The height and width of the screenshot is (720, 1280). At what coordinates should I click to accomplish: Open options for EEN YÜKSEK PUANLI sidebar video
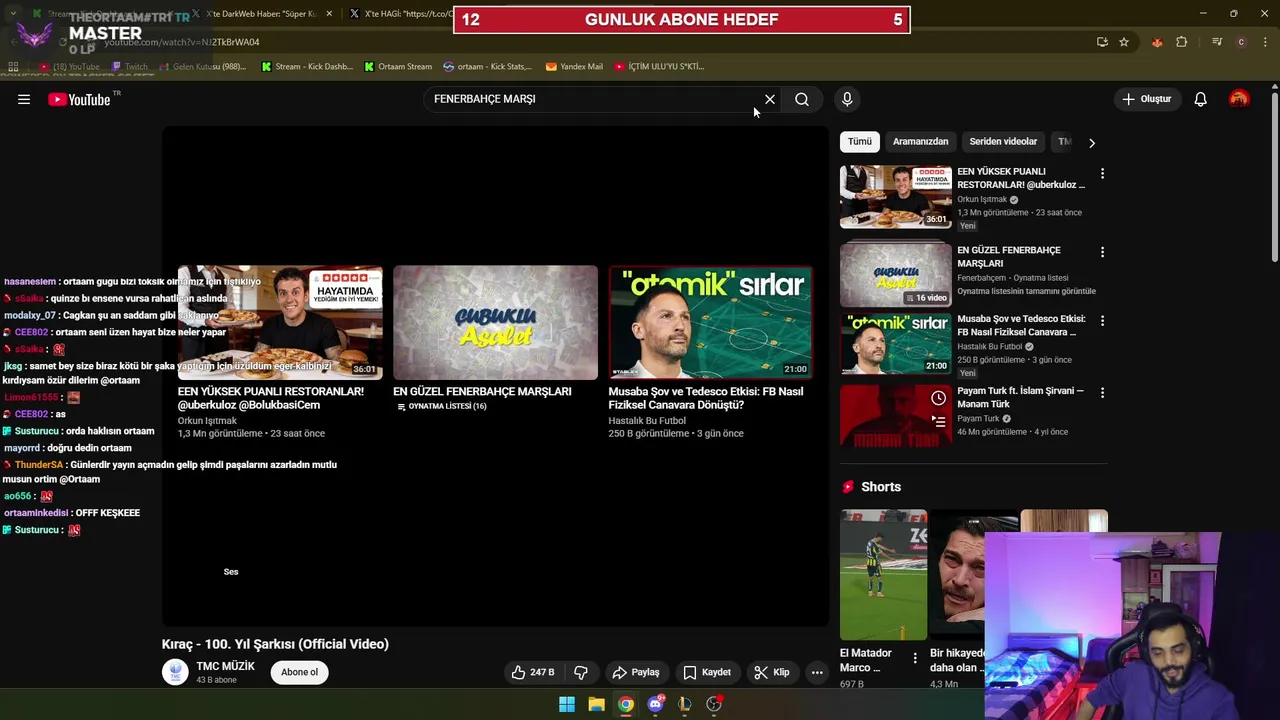click(1102, 173)
